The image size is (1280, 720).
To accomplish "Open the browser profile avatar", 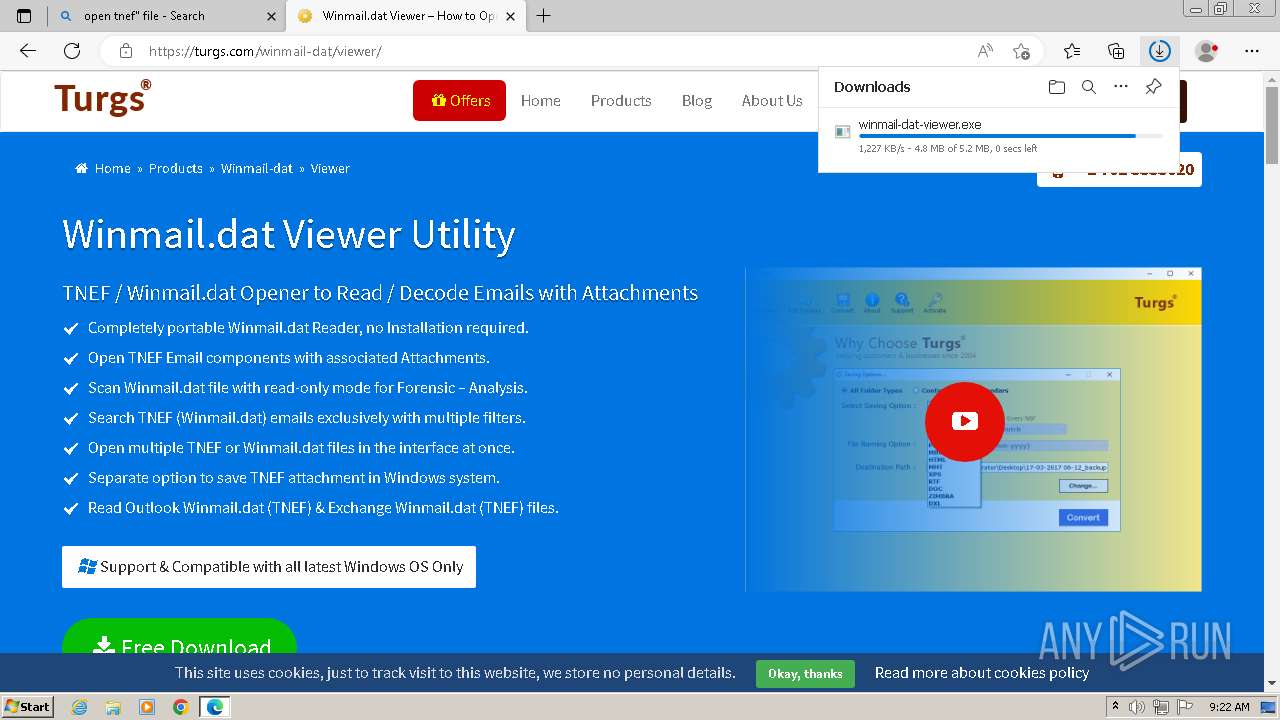I will [1207, 51].
